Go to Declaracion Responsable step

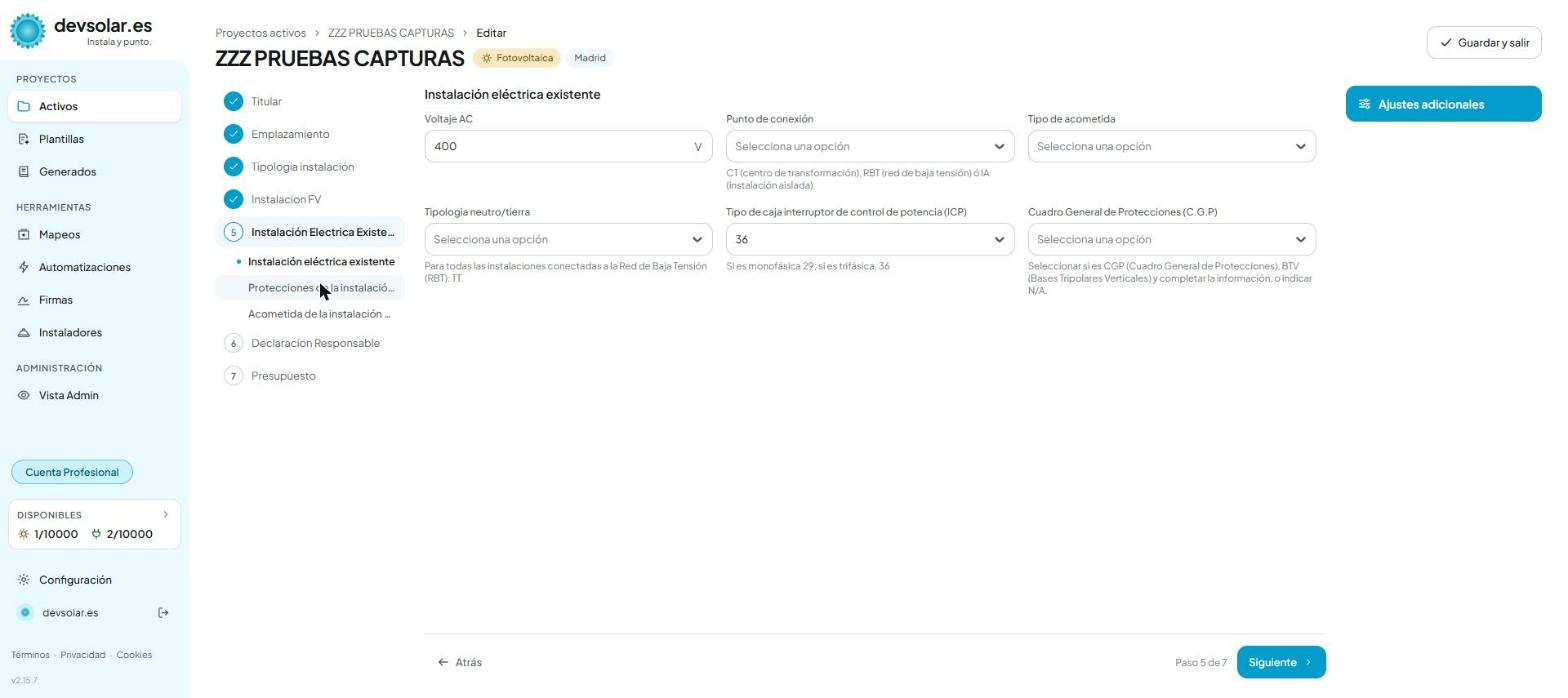pos(315,343)
